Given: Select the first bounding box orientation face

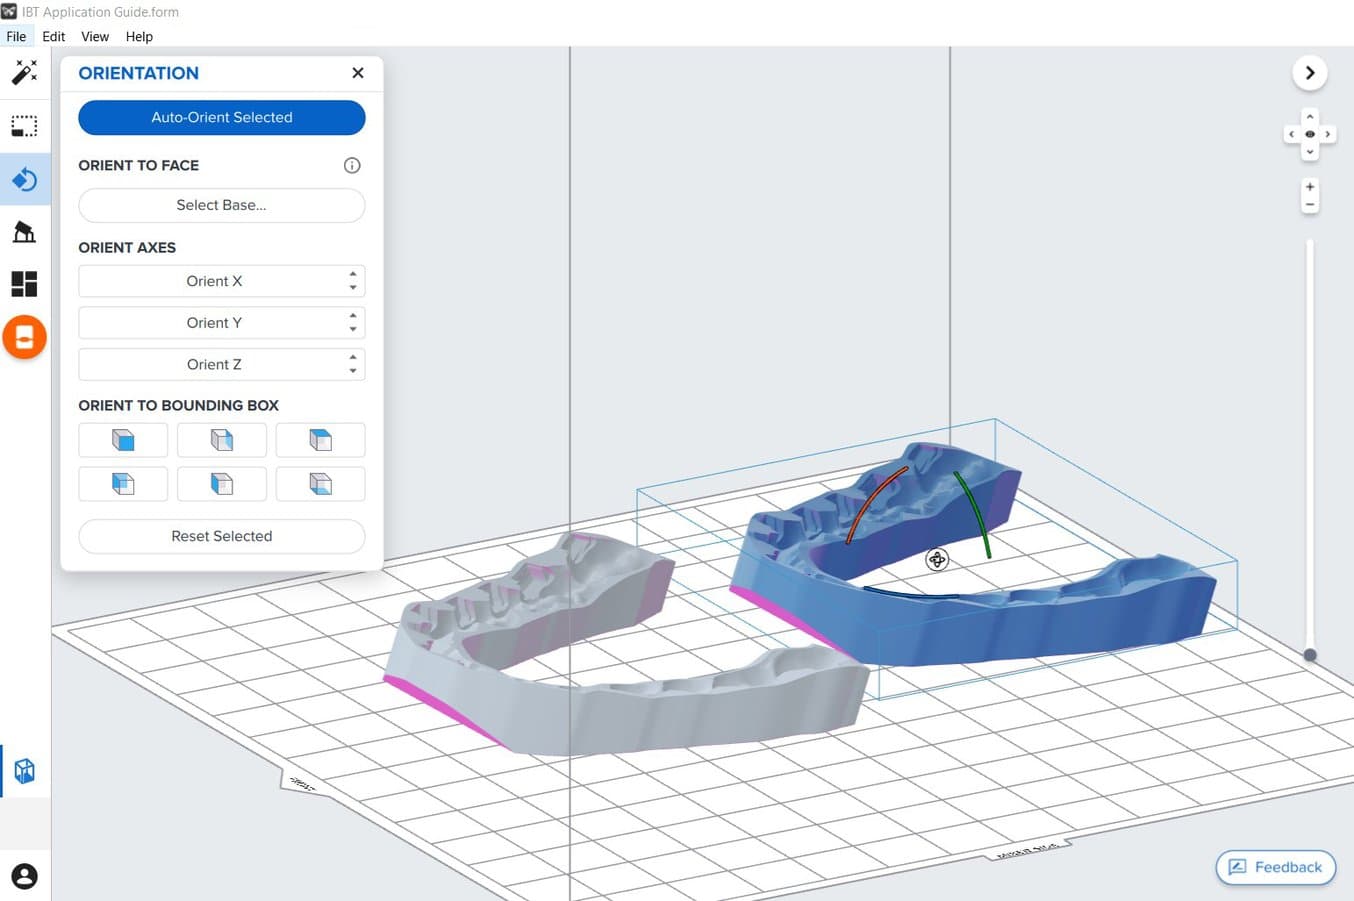Looking at the screenshot, I should pyautogui.click(x=123, y=440).
